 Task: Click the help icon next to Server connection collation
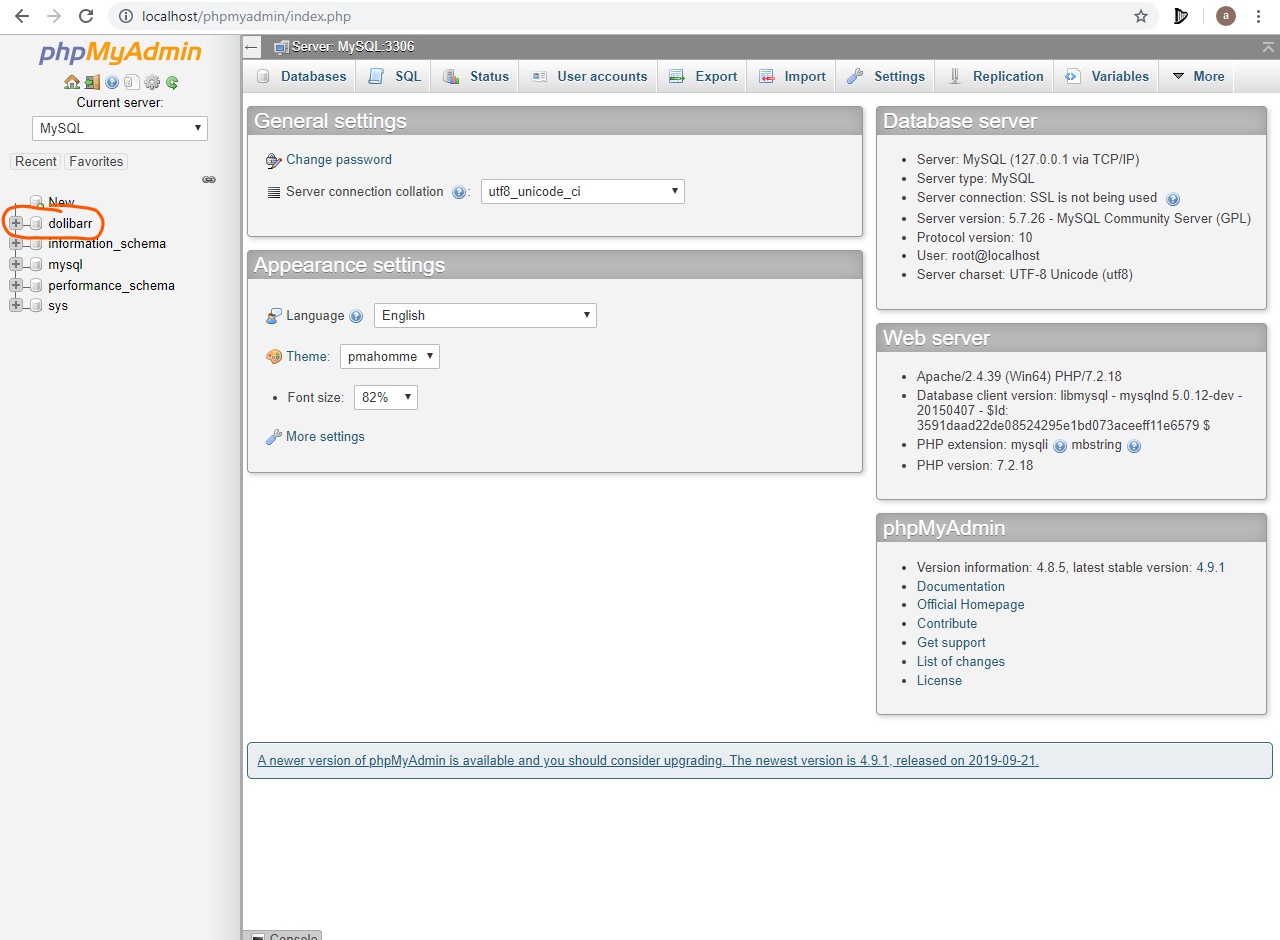point(460,192)
